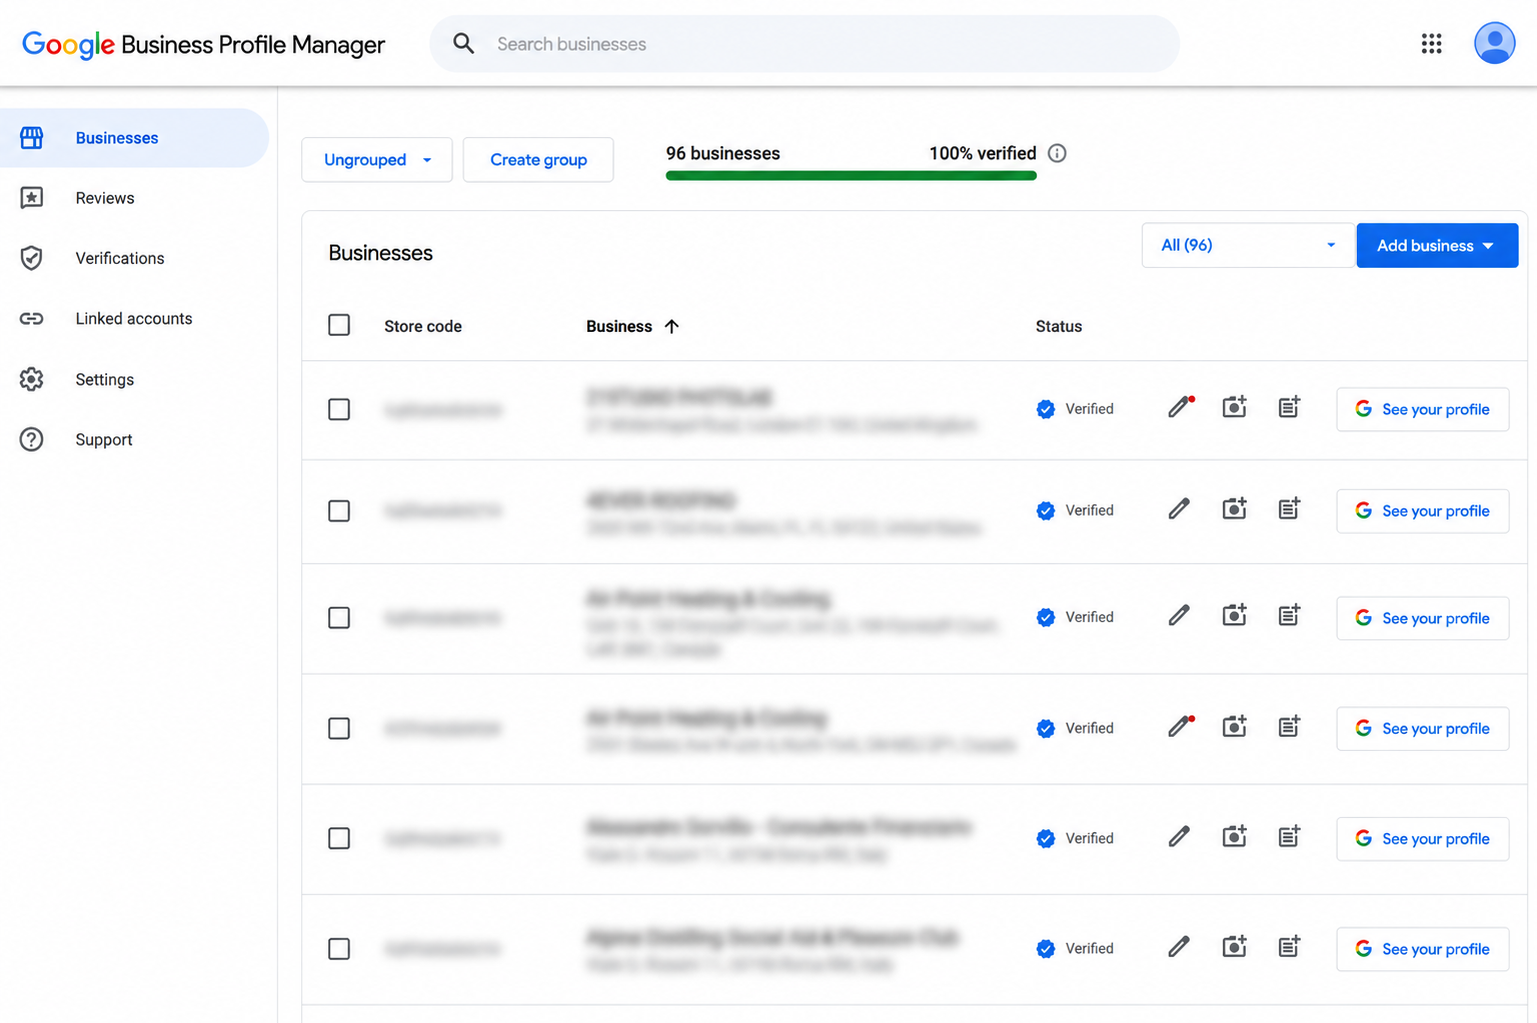This screenshot has width=1537, height=1023.
Task: Create post icon in fourth business row
Action: click(x=1289, y=728)
